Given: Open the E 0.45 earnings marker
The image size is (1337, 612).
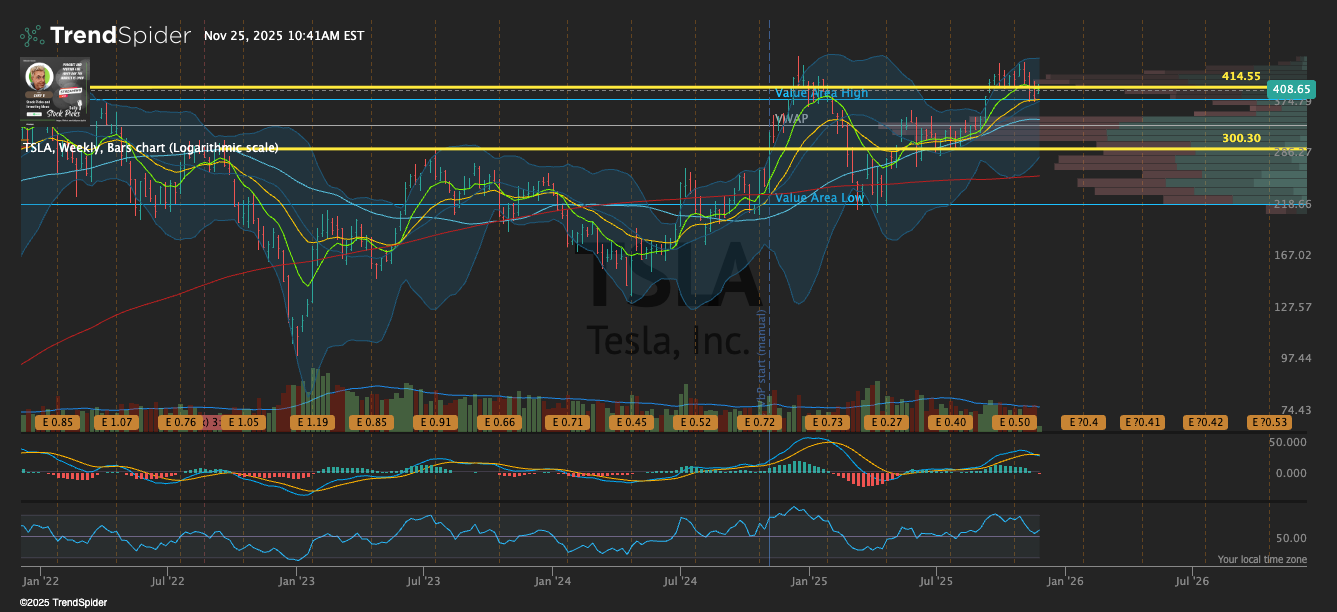Looking at the screenshot, I should click(630, 423).
